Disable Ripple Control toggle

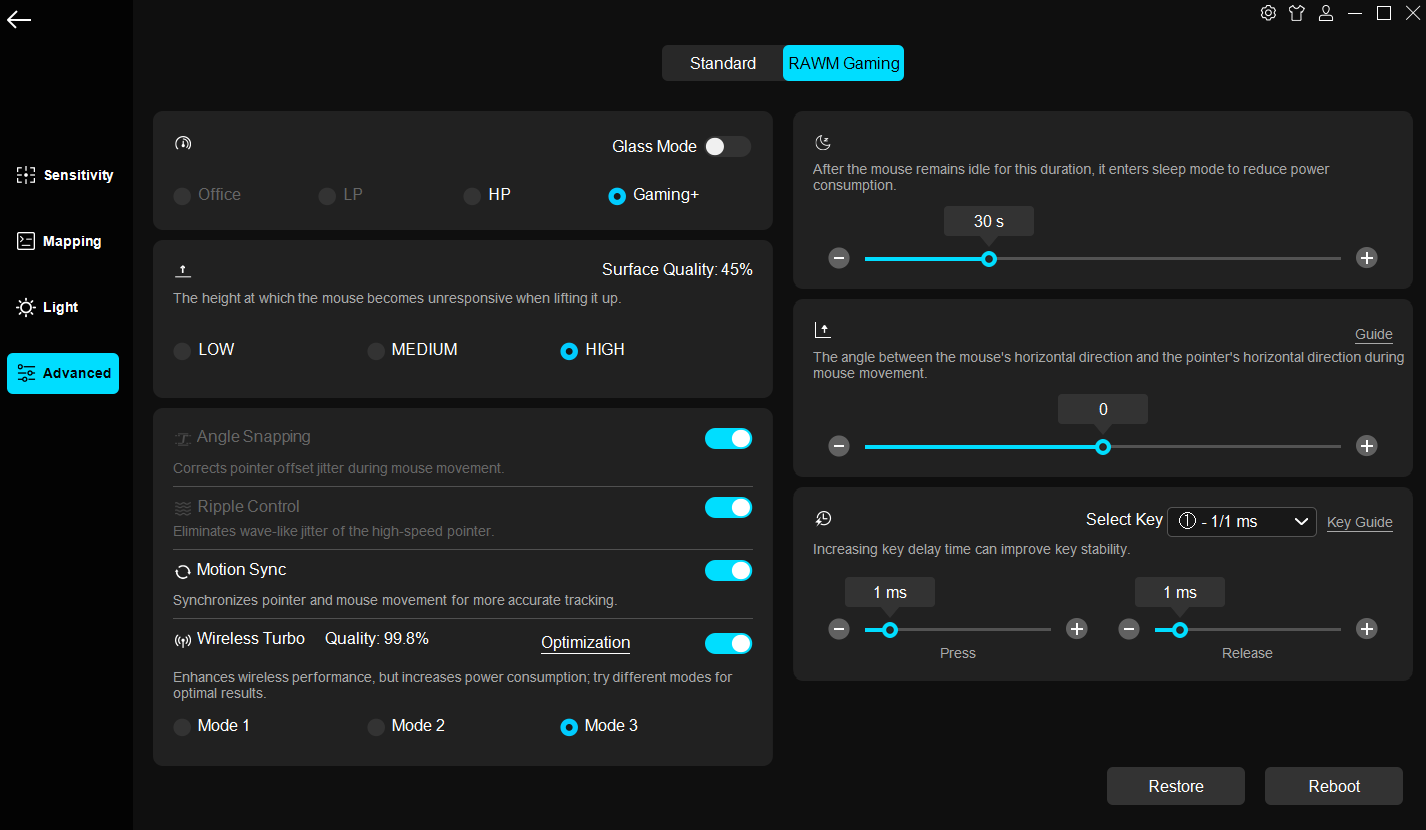tap(728, 507)
